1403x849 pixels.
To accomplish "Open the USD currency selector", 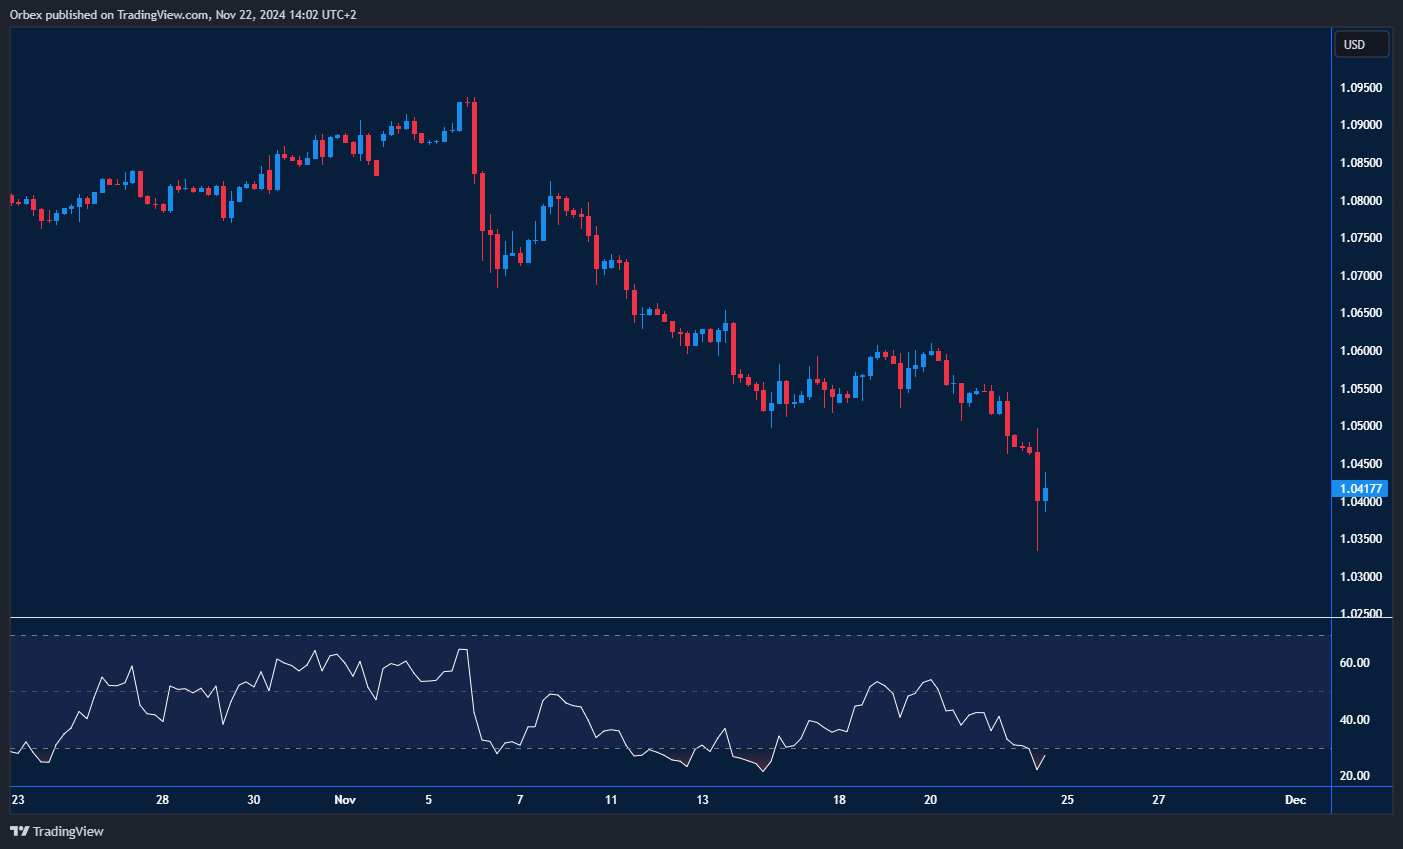I will click(1361, 44).
